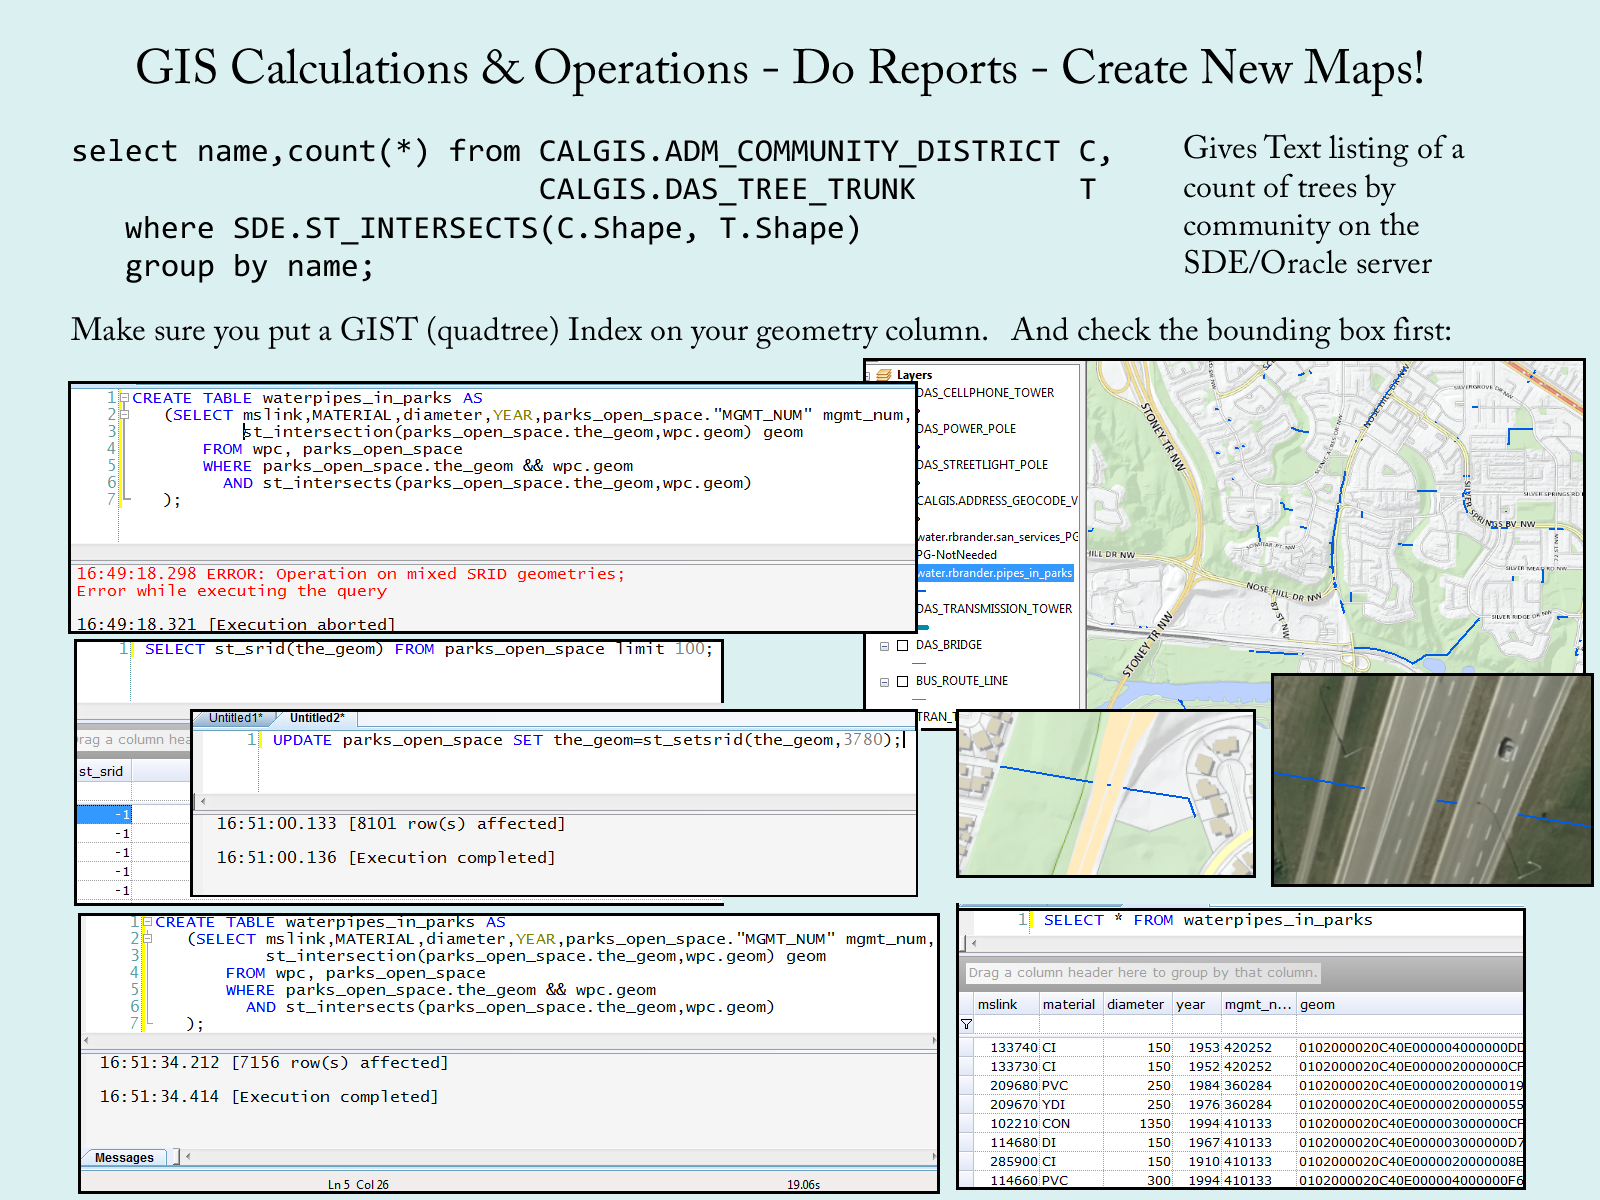Click the Layers stack icon
1600x1200 pixels.
pos(884,375)
